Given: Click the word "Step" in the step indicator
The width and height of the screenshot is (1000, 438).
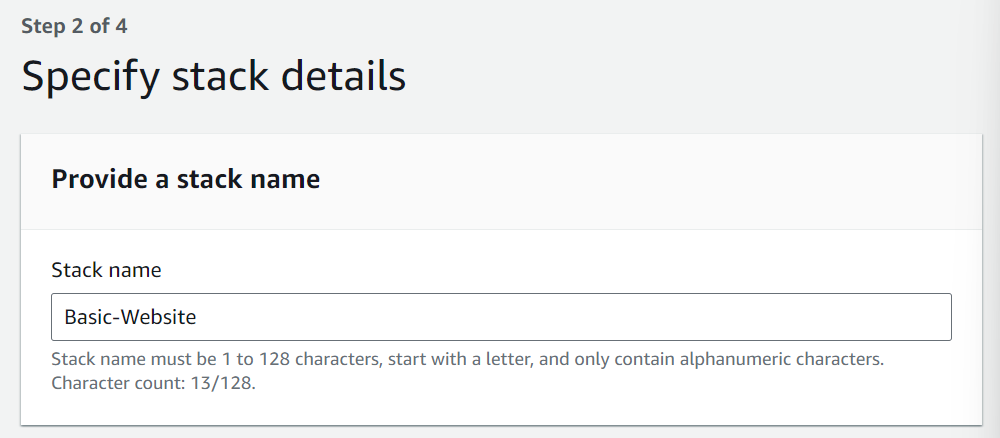Looking at the screenshot, I should point(42,26).
